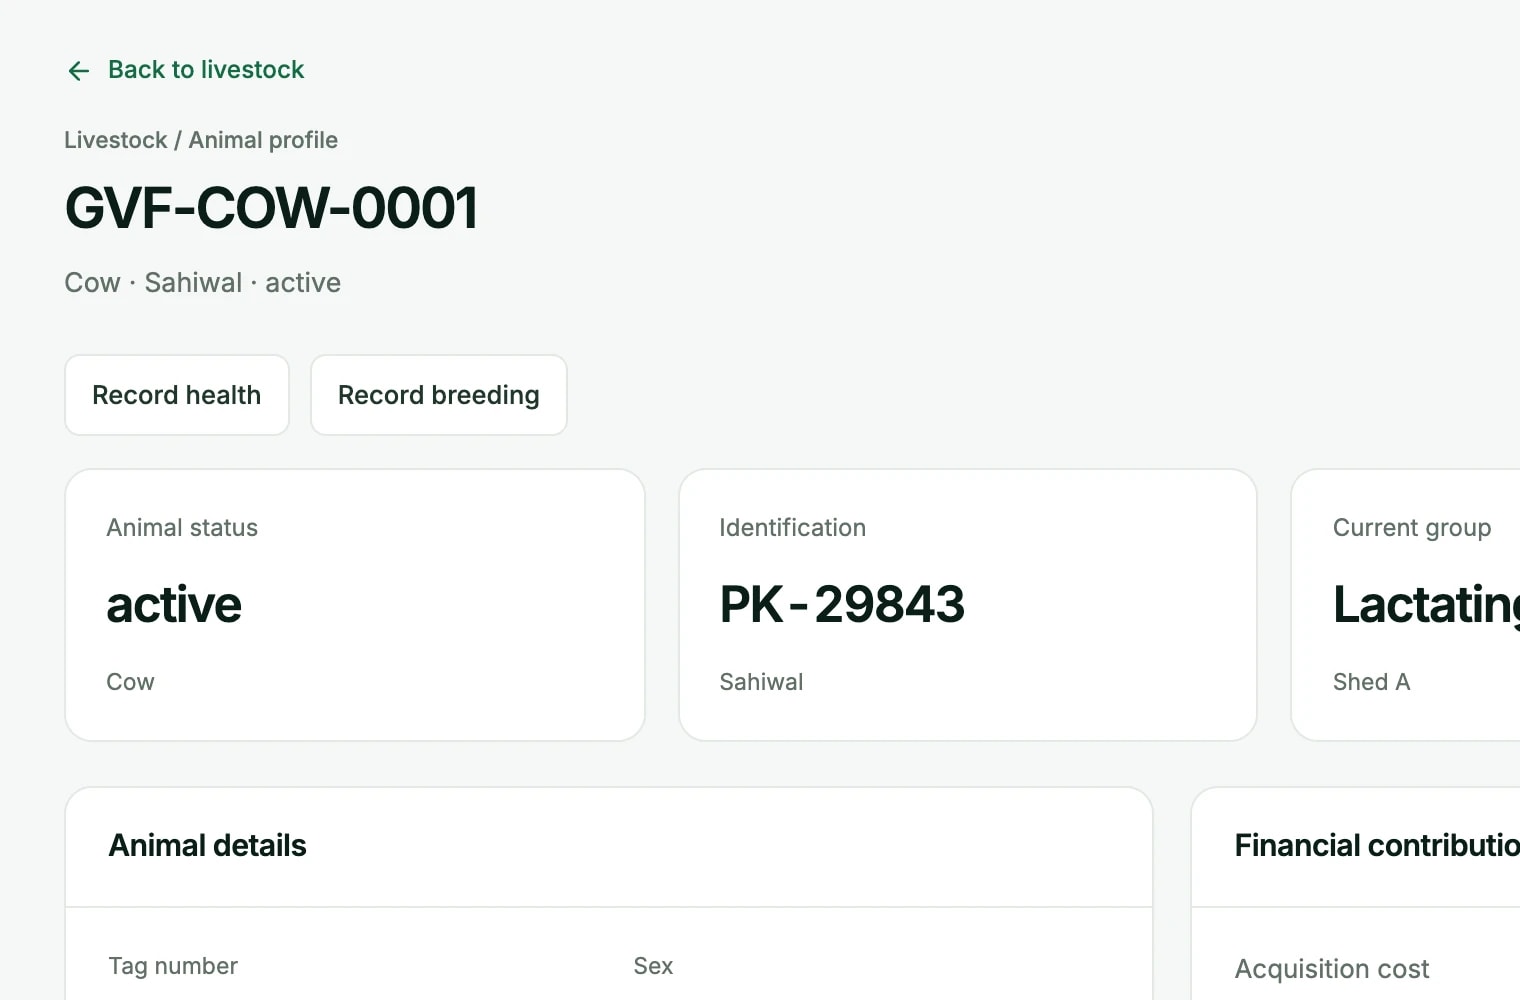Click the Sex field label
The width and height of the screenshot is (1520, 1000).
click(653, 966)
